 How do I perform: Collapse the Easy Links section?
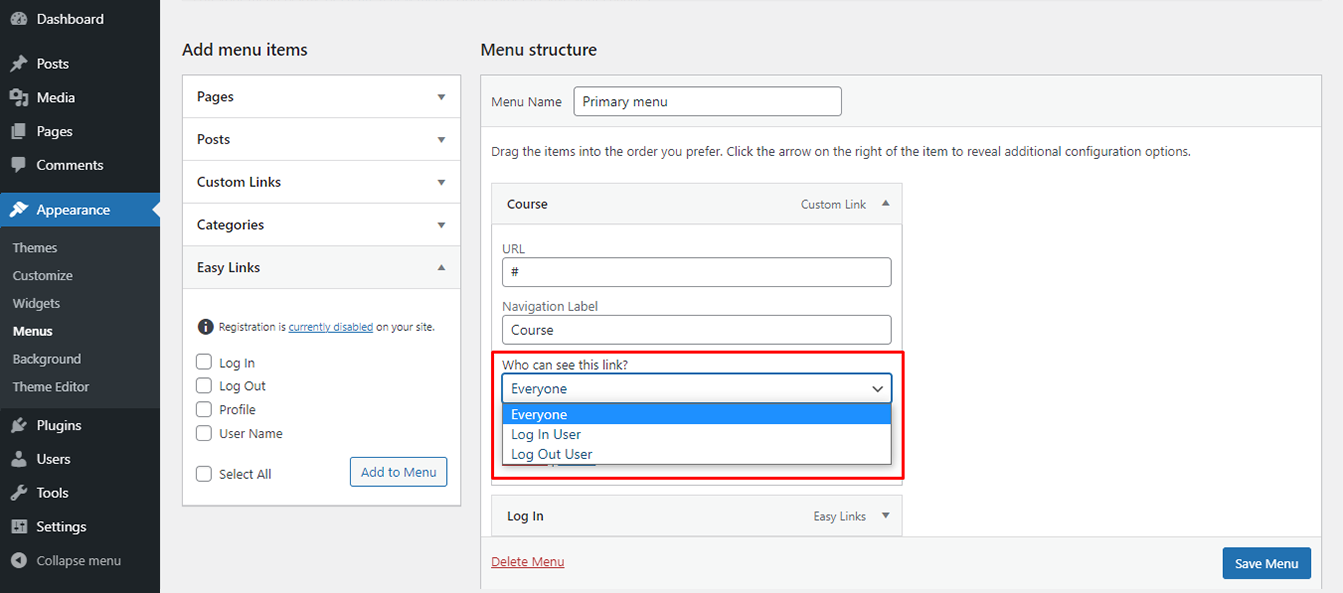(441, 268)
